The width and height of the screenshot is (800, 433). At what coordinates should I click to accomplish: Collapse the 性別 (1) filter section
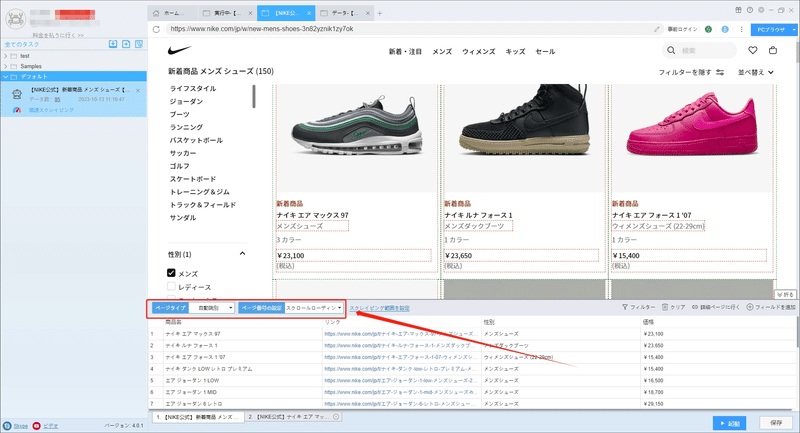click(242, 253)
